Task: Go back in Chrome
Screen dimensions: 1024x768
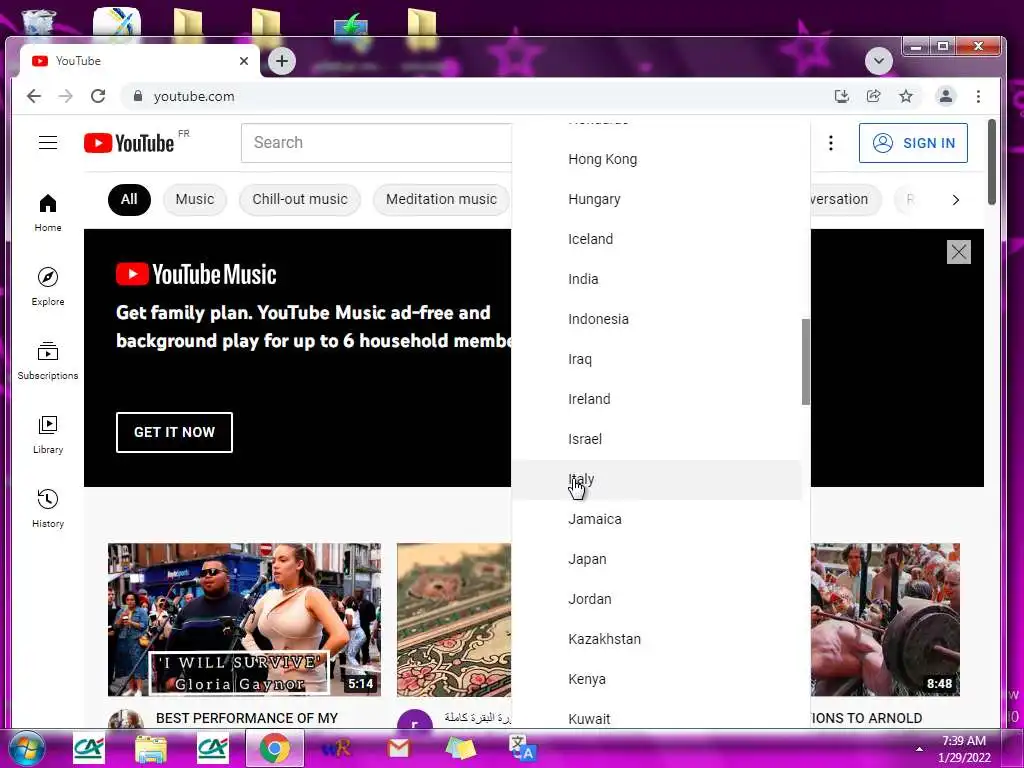Action: coord(34,97)
